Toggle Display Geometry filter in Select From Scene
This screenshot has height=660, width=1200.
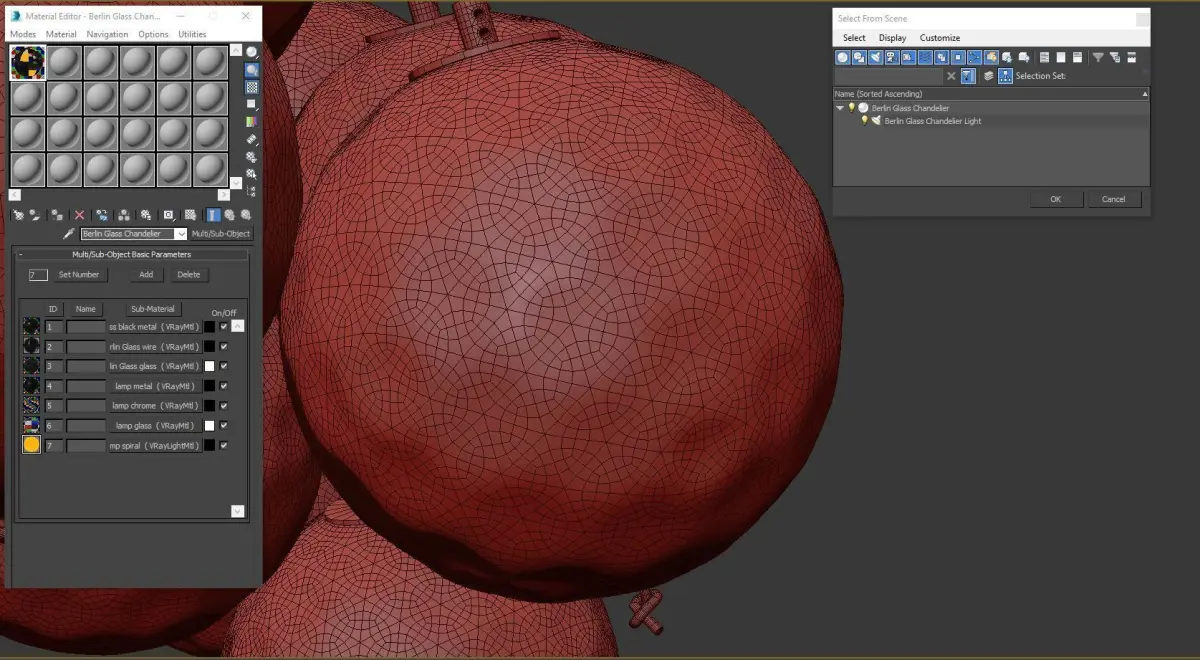842,57
